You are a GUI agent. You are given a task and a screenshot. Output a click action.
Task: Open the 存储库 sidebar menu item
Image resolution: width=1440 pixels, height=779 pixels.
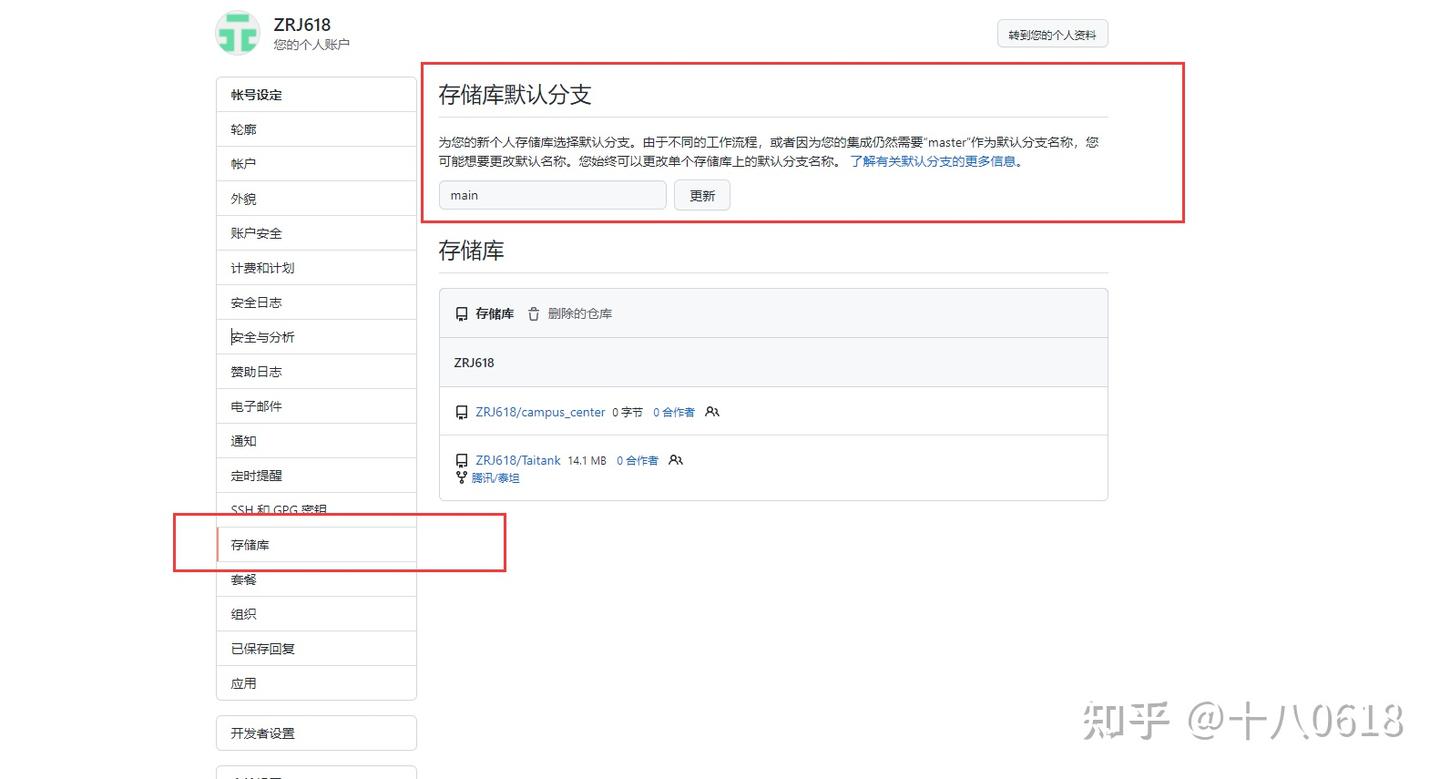pos(316,545)
